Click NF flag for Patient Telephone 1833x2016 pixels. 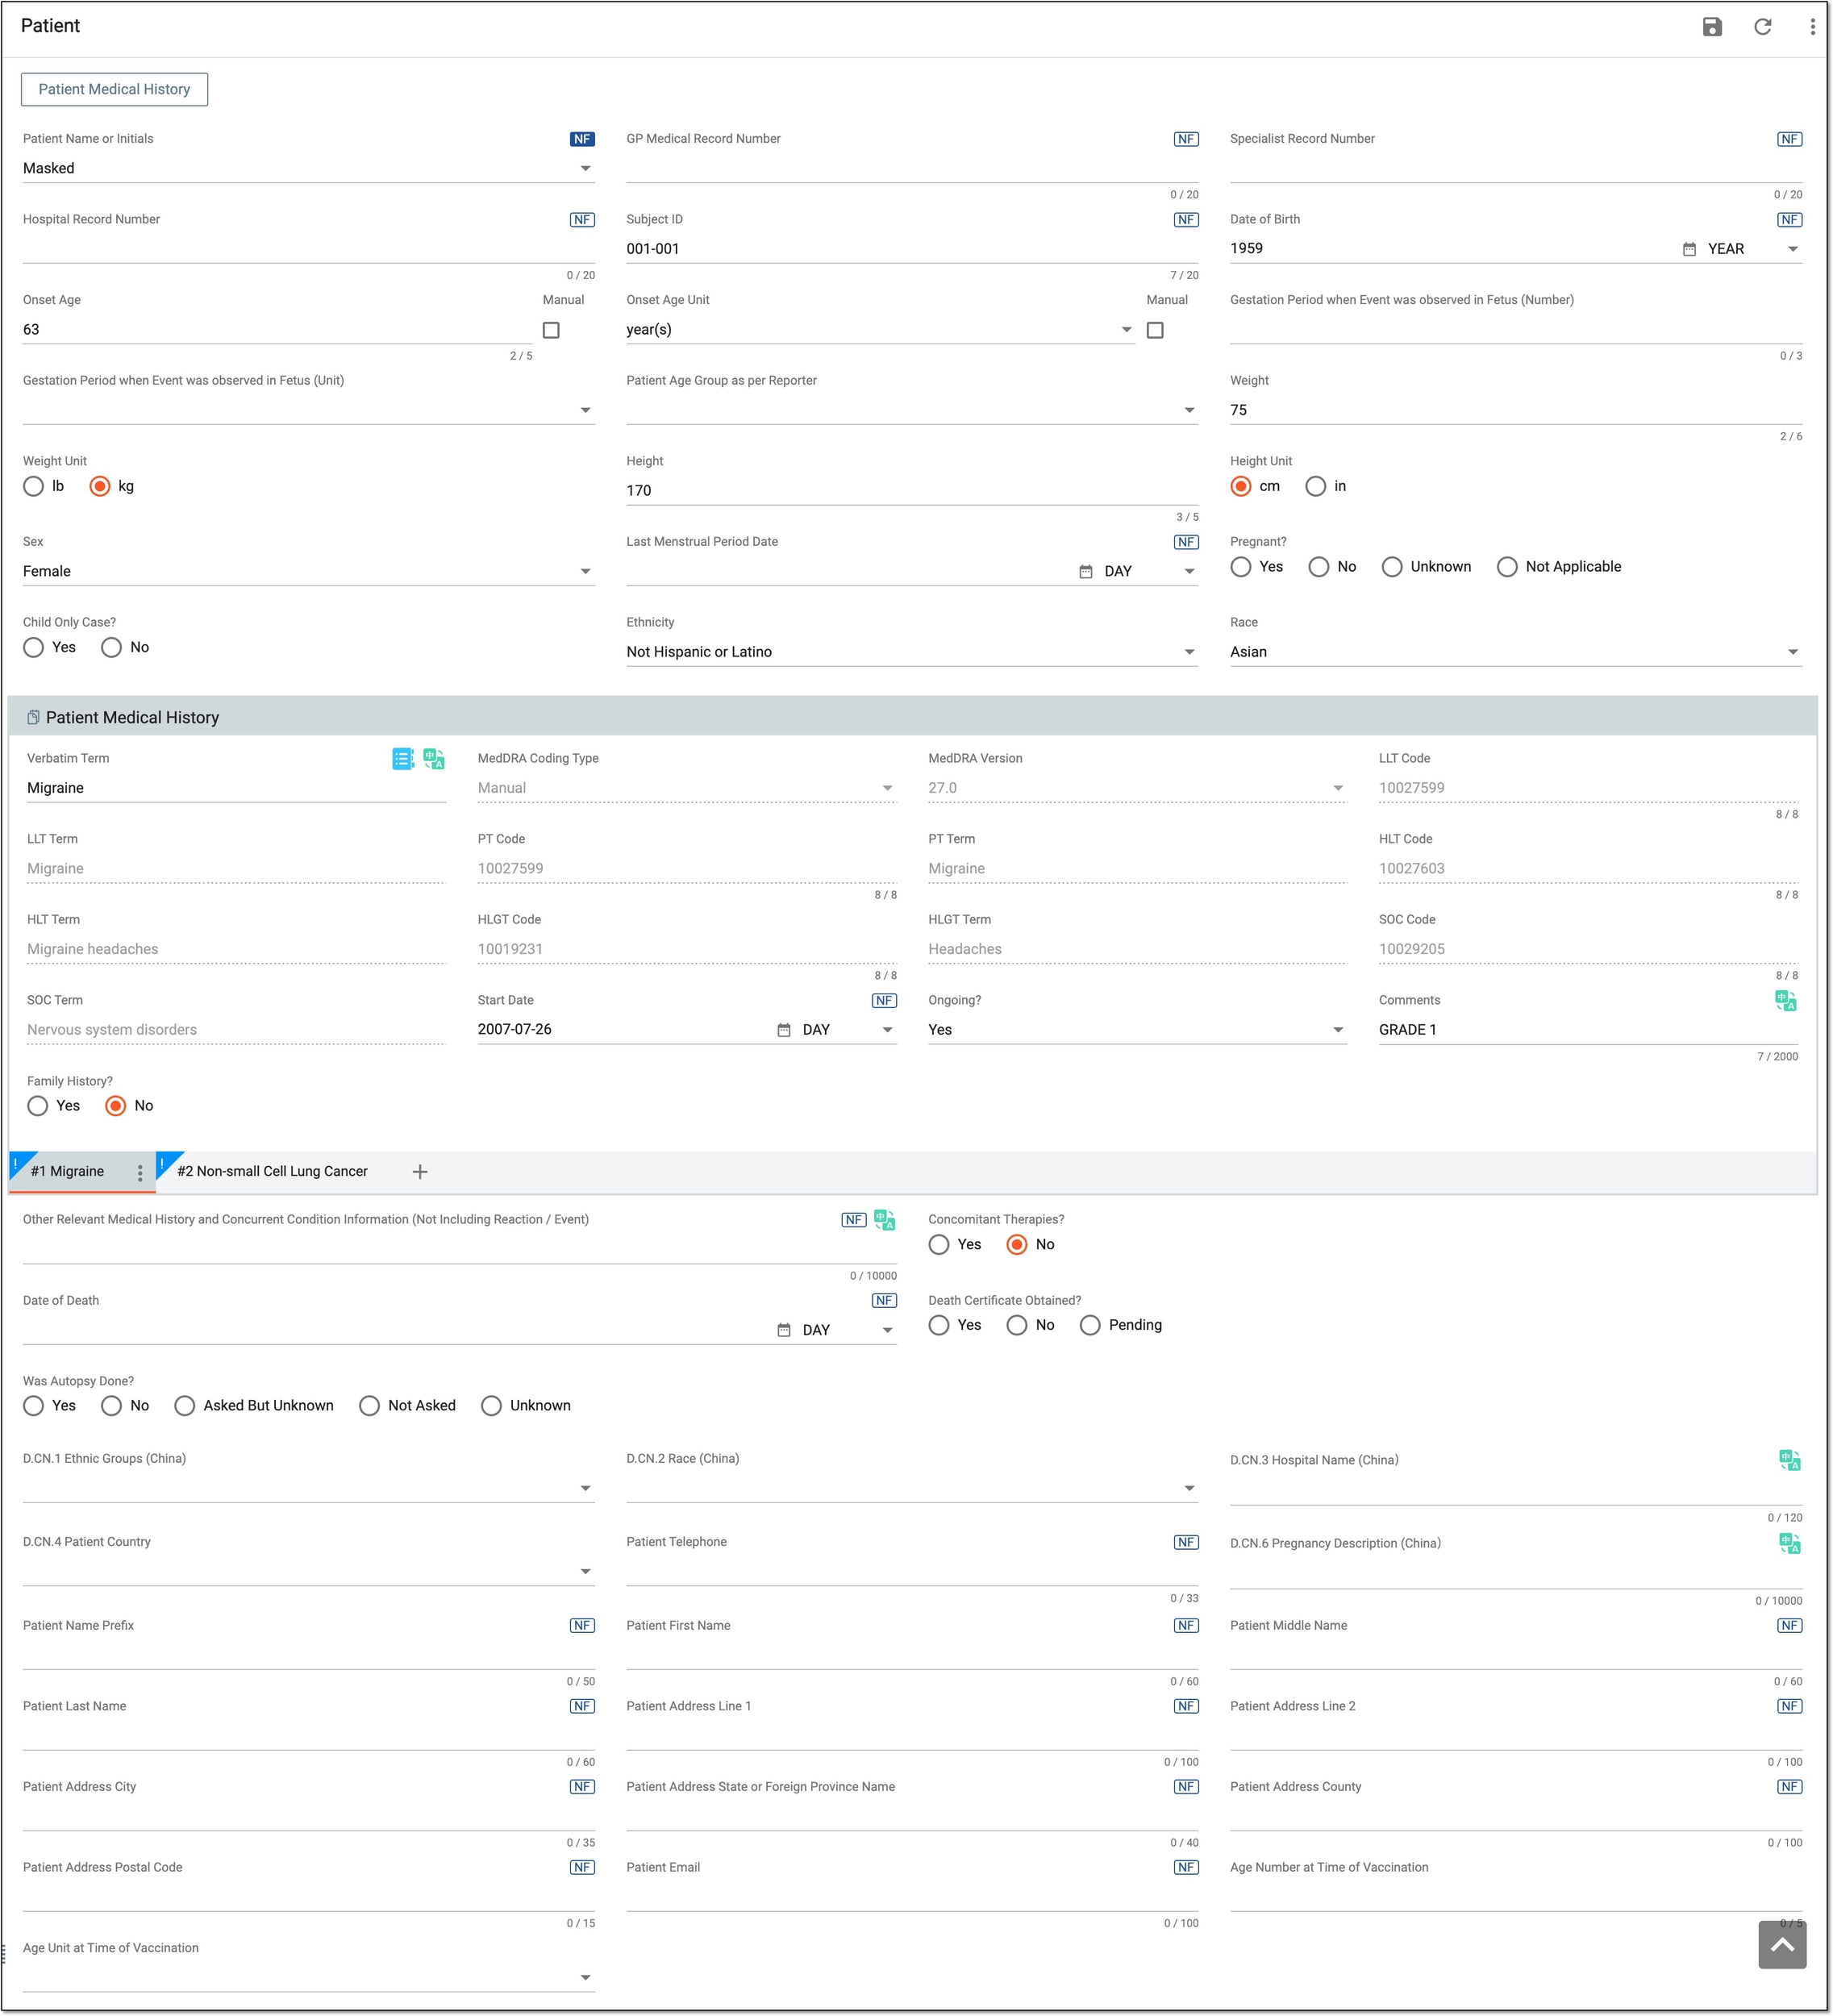pos(1186,1543)
